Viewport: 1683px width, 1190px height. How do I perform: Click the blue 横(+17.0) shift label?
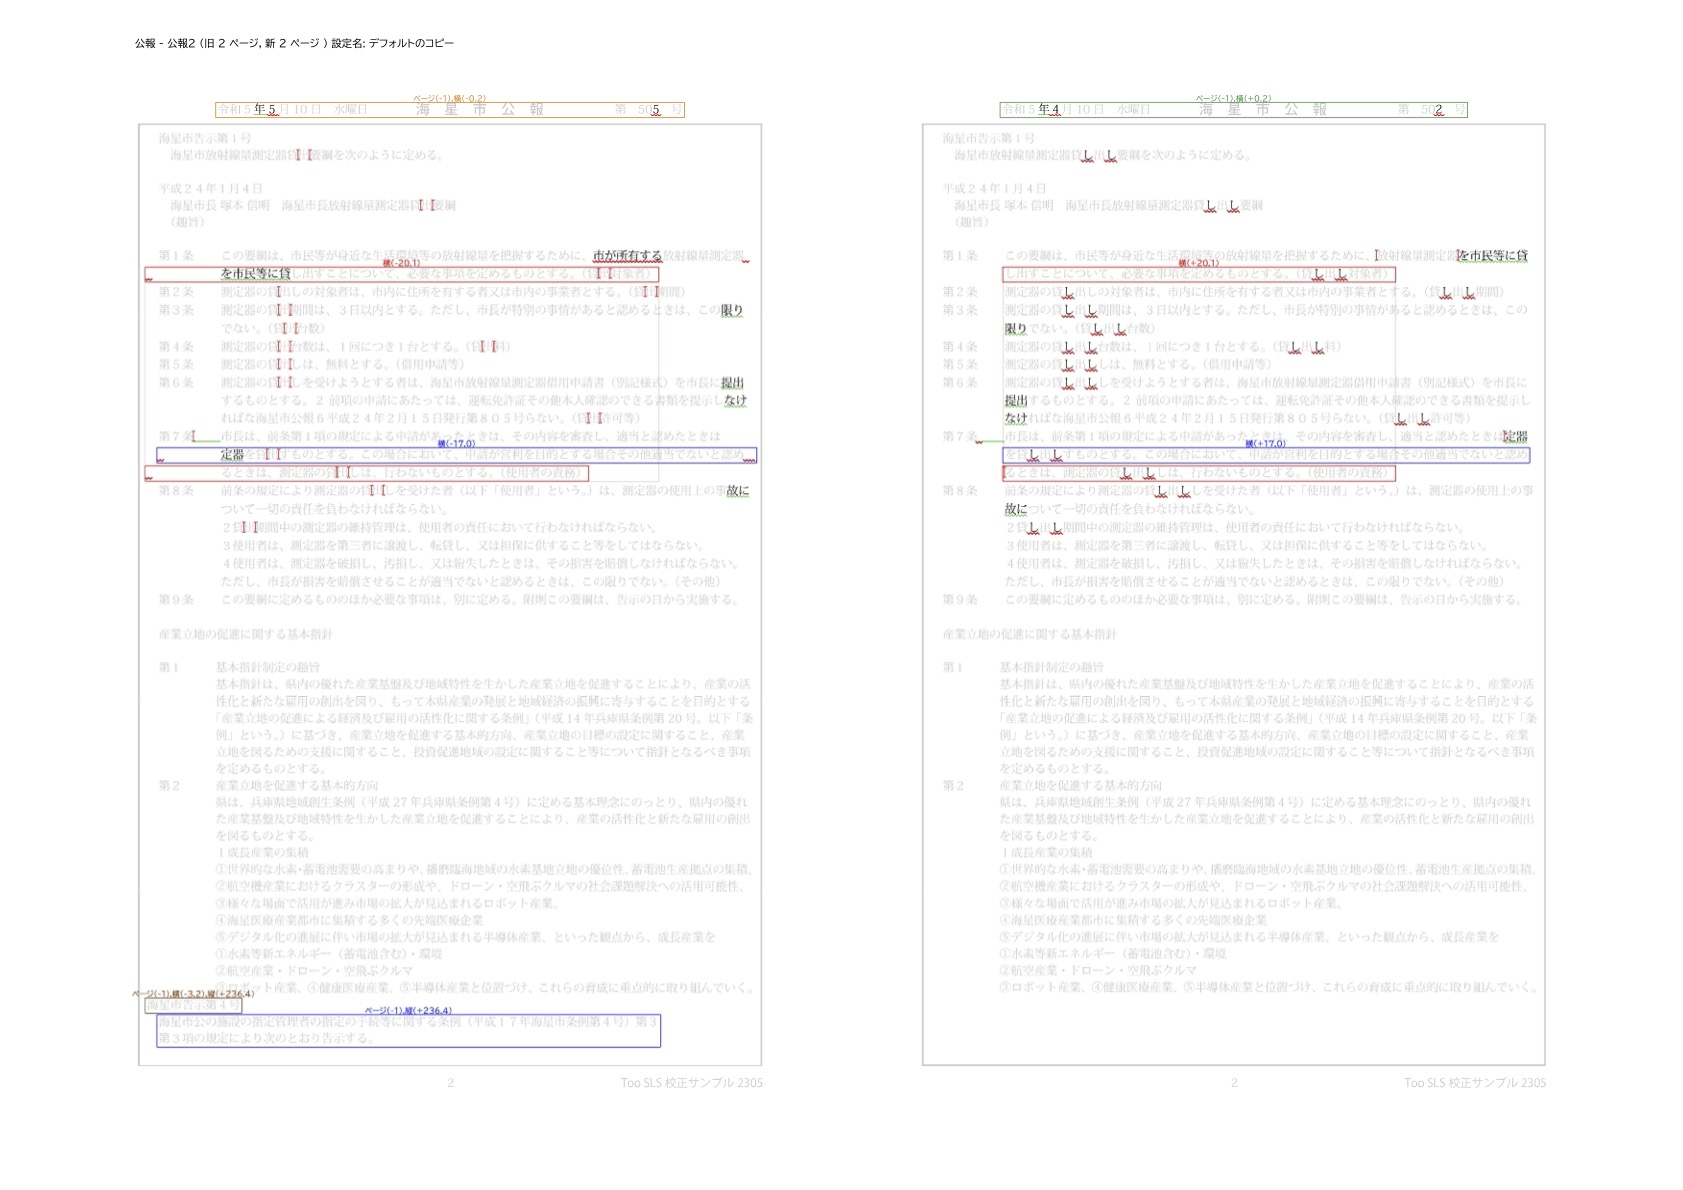[1265, 443]
